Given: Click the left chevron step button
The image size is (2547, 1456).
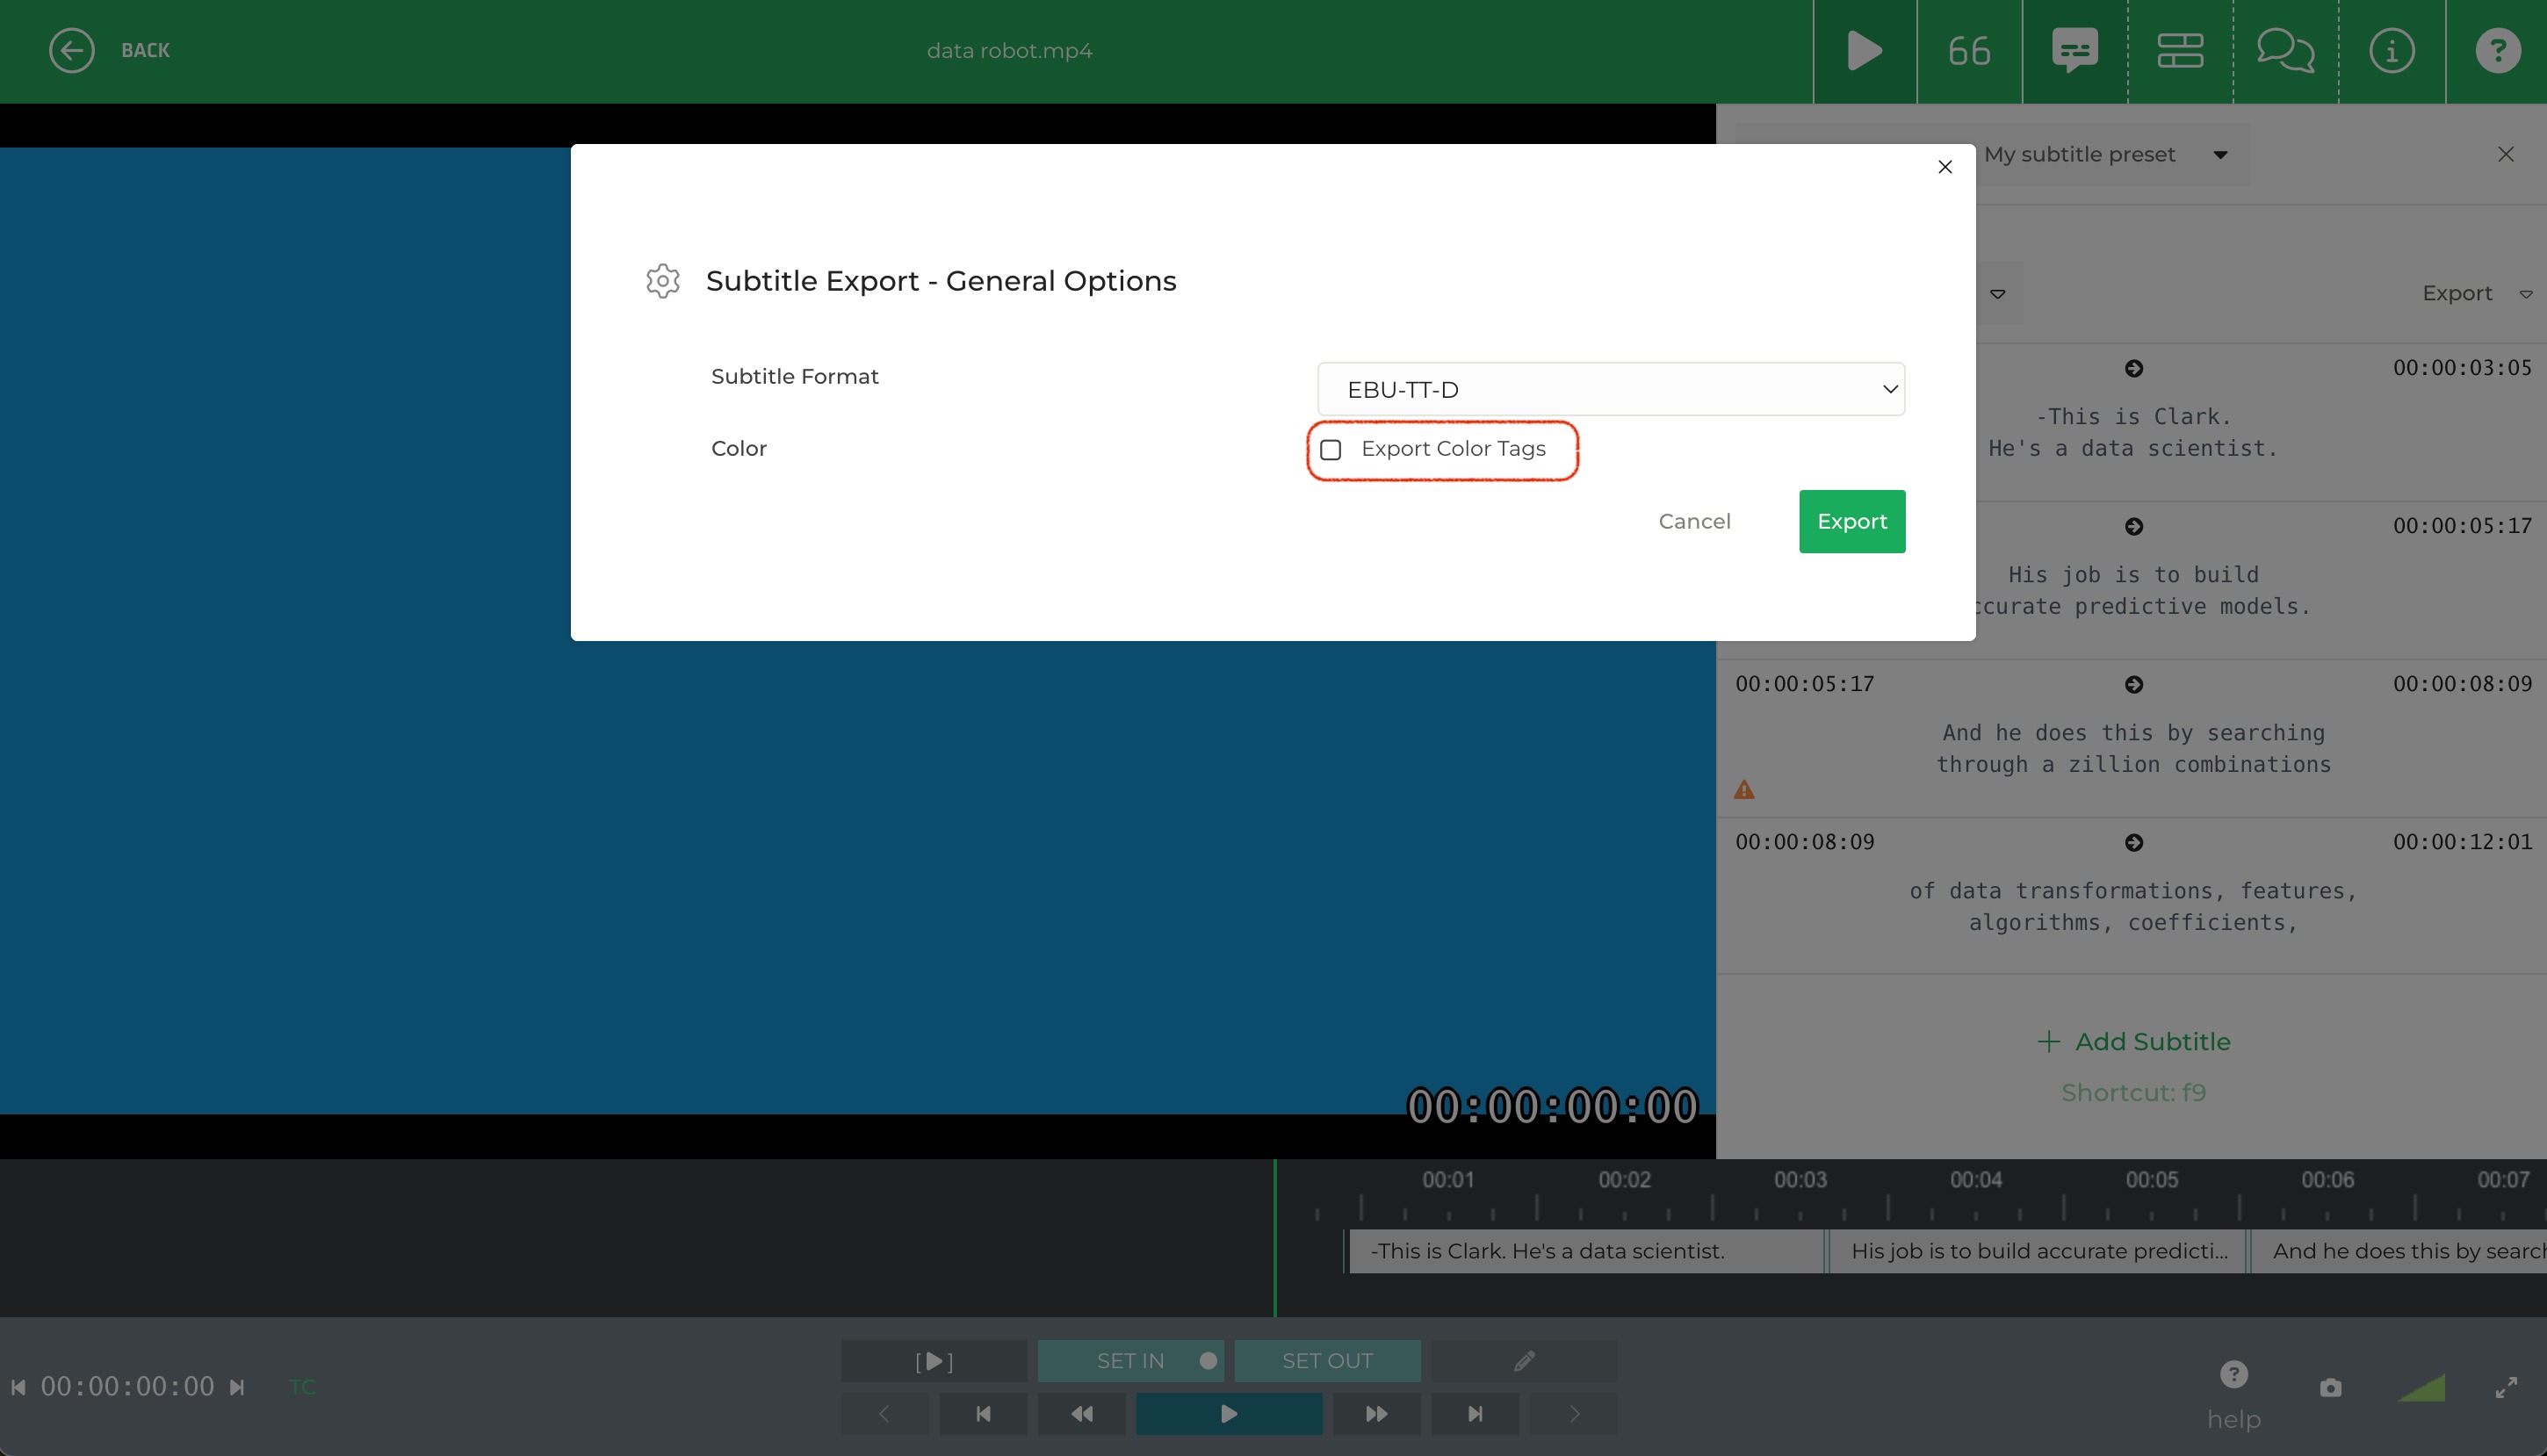Looking at the screenshot, I should (884, 1414).
